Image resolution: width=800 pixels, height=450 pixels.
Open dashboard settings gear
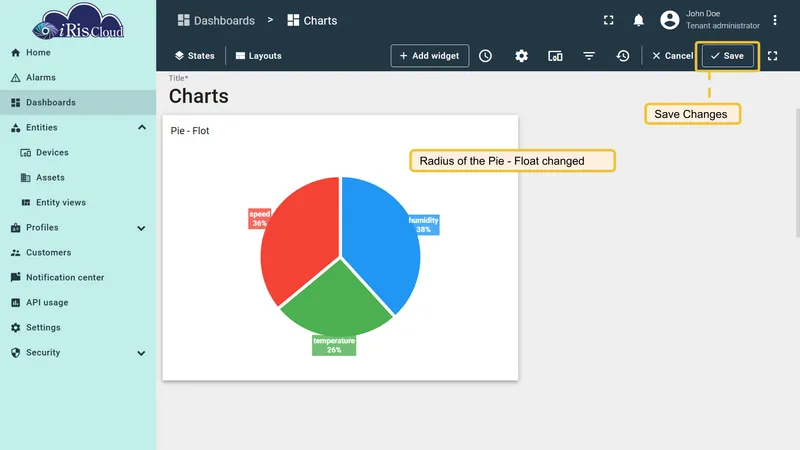(521, 56)
